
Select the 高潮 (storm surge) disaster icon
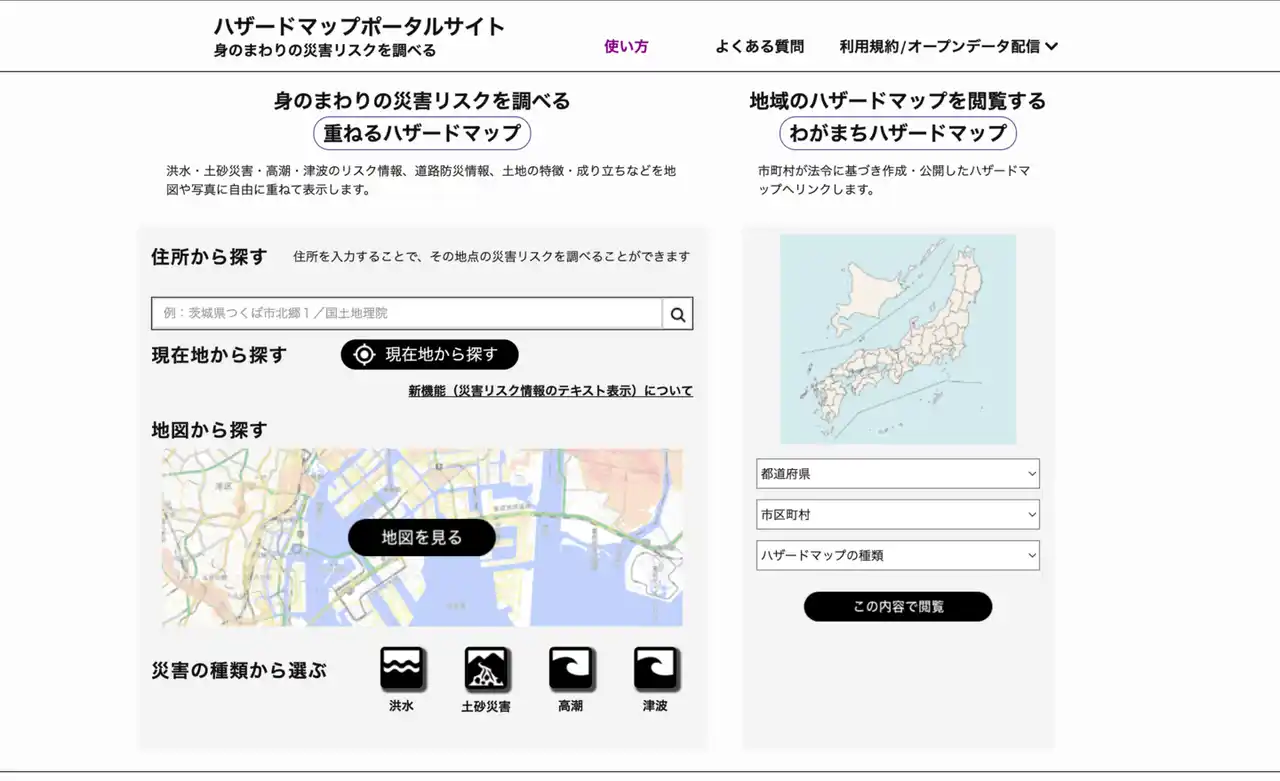click(x=571, y=668)
